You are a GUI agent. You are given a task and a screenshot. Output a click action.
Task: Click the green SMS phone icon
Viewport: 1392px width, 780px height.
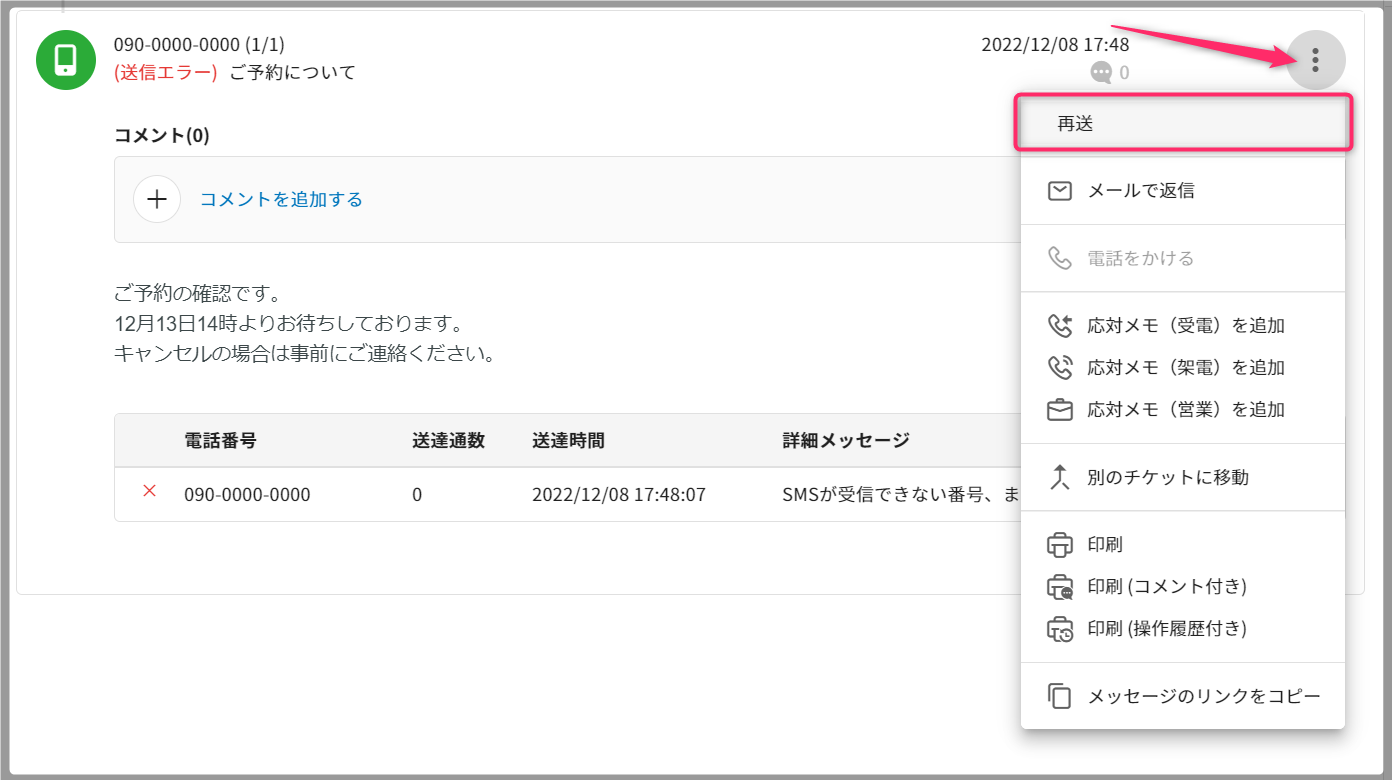(66, 60)
